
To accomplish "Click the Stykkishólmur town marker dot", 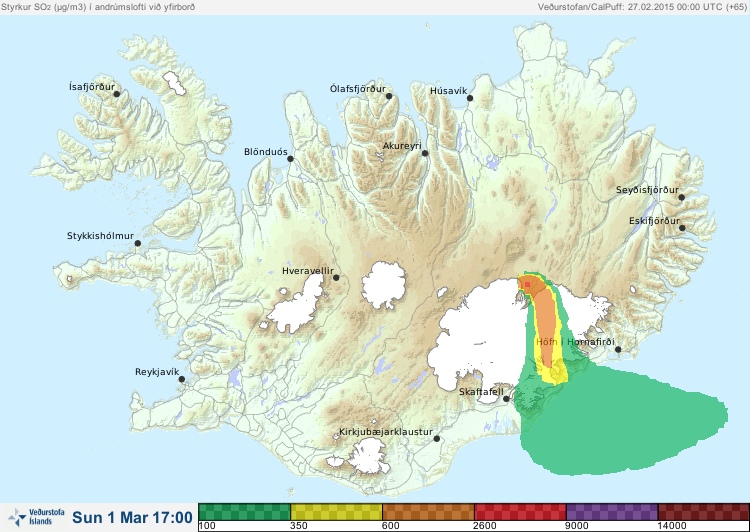I will 138,243.
